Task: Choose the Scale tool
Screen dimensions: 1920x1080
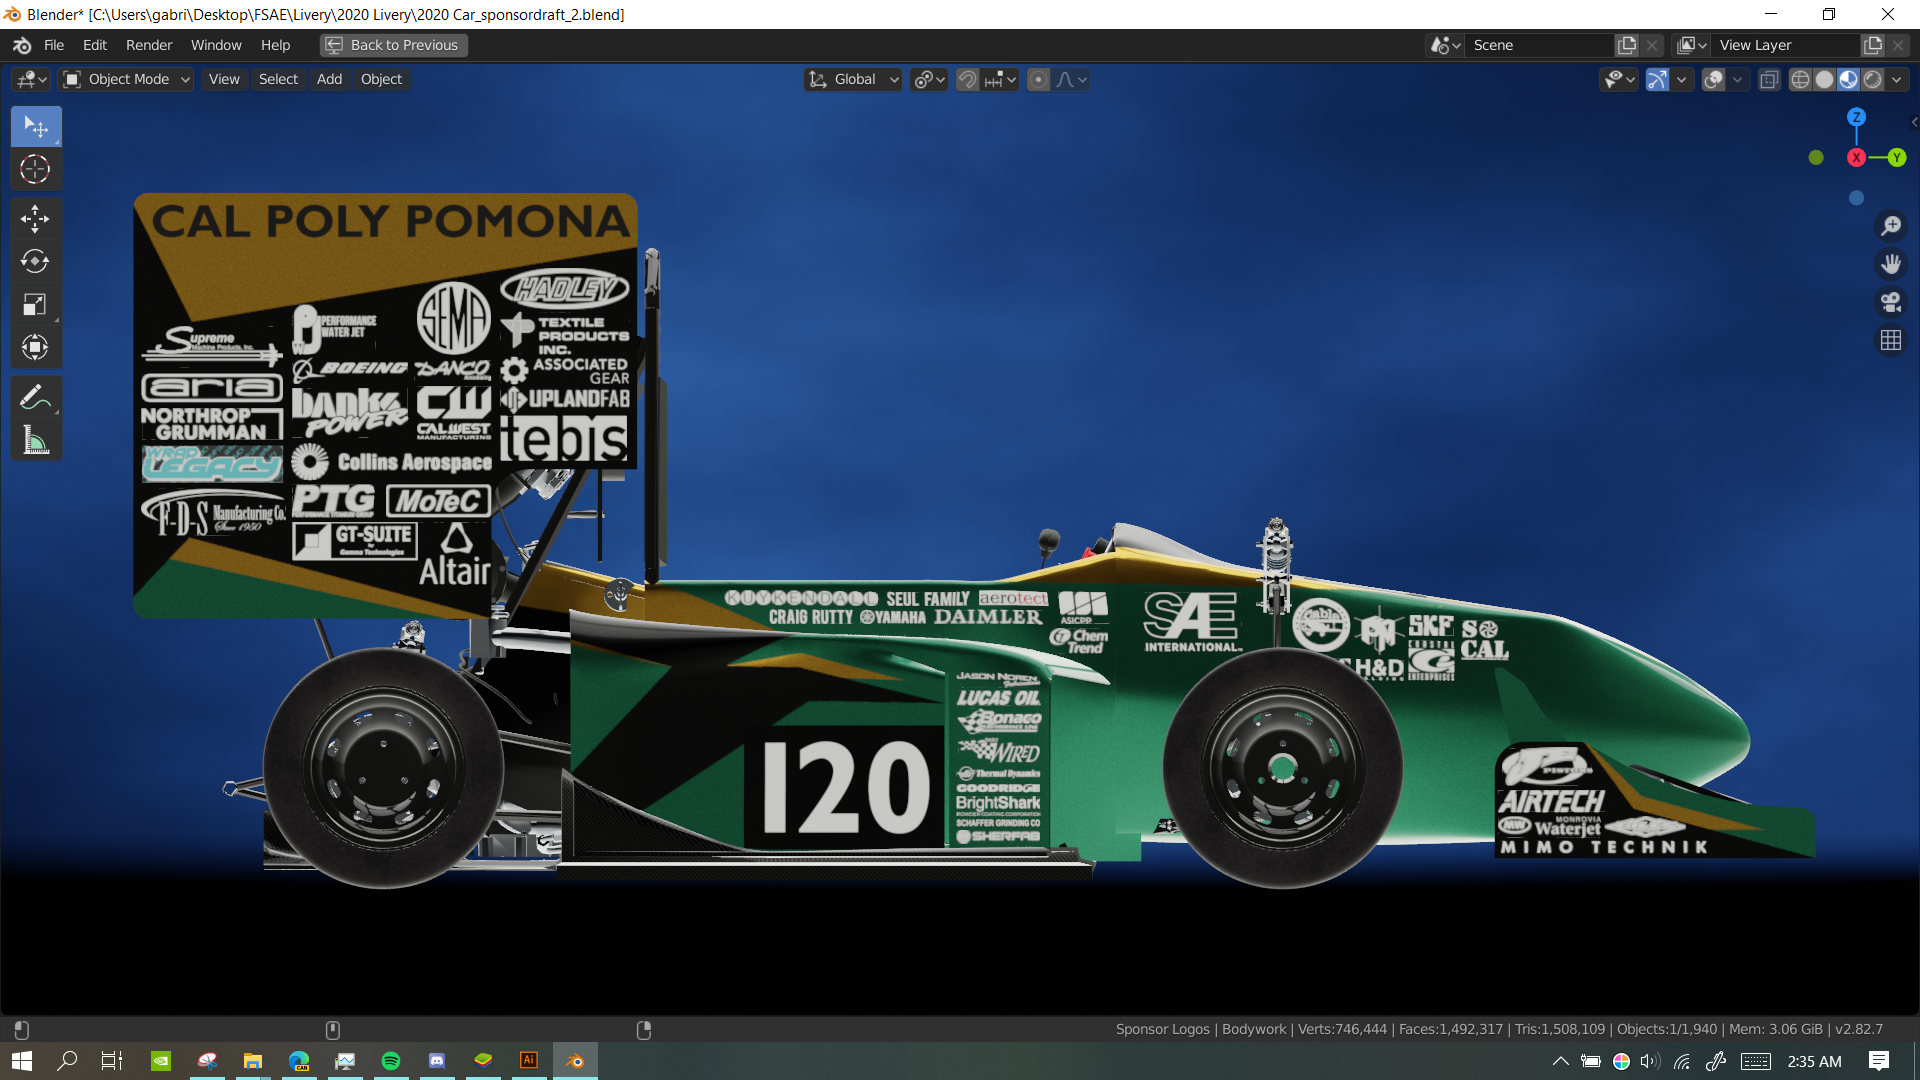Action: point(36,305)
